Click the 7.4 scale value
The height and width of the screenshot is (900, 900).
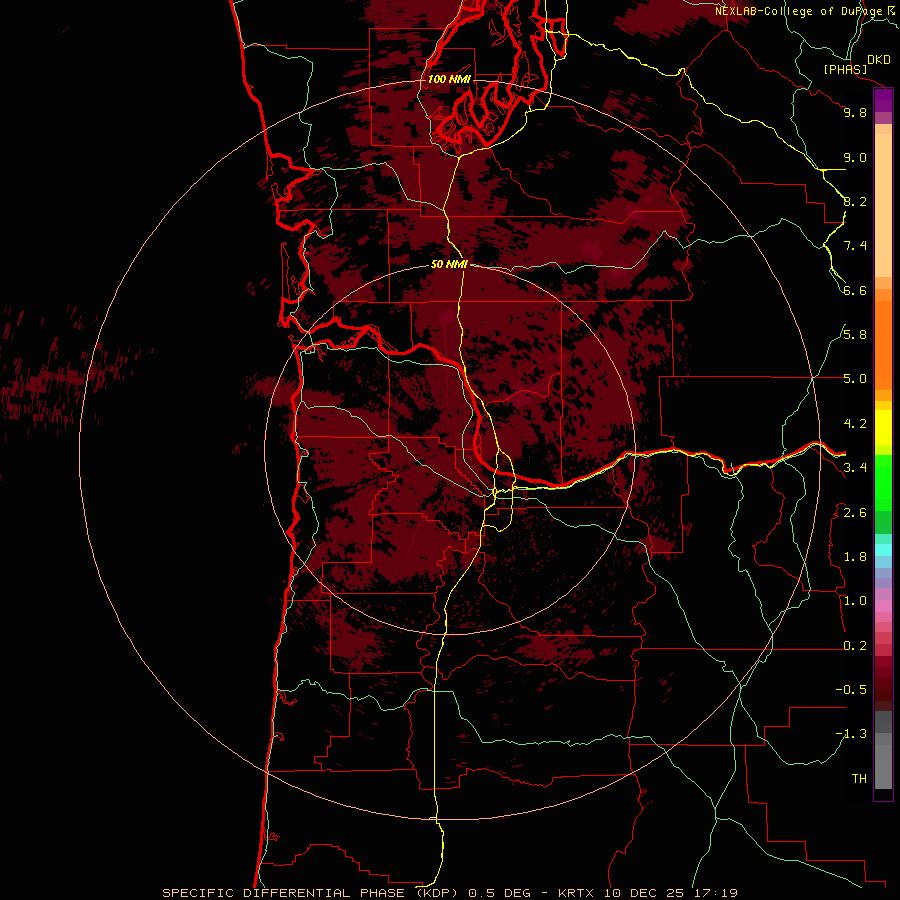855,246
